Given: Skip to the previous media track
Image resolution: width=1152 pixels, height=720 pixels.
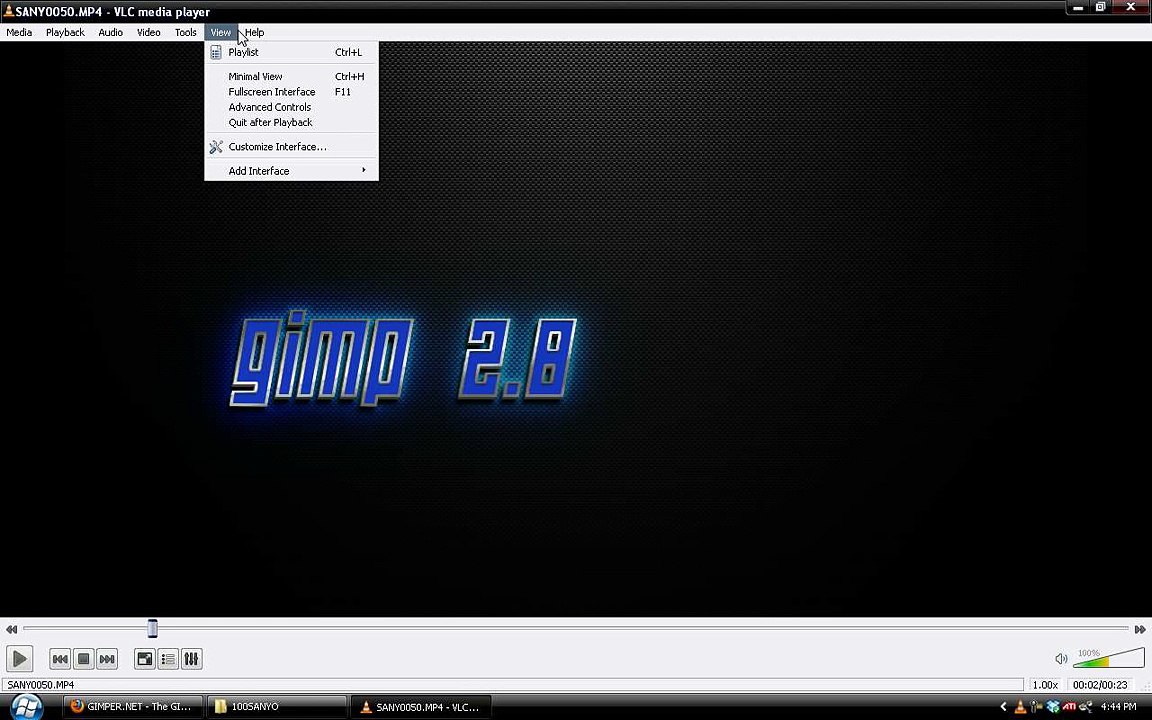Looking at the screenshot, I should 60,659.
